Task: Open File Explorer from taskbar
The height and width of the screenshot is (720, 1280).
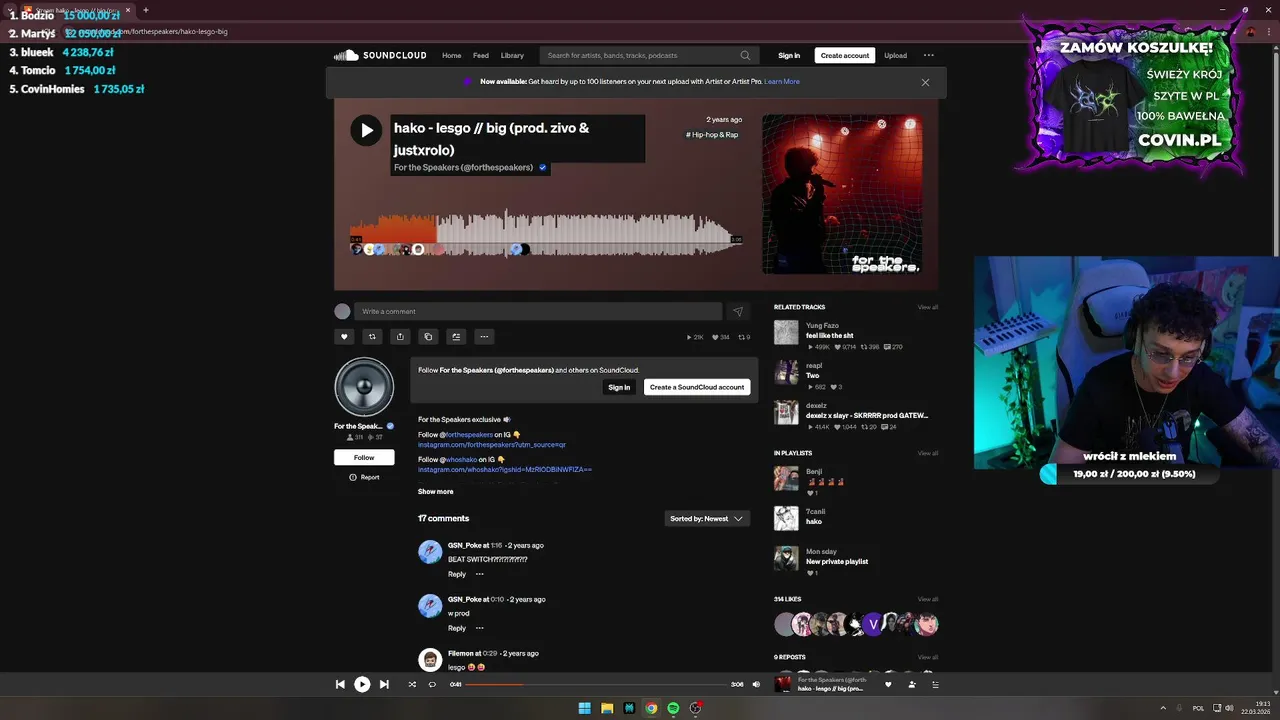Action: (x=607, y=708)
